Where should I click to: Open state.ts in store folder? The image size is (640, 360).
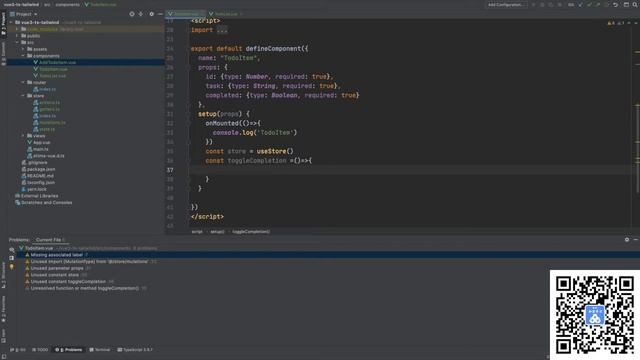coord(44,129)
